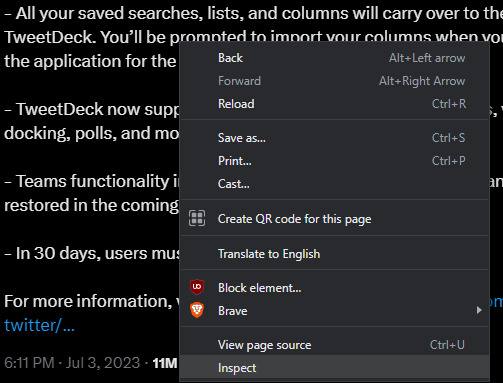Choose Block element... menu entry
Image resolution: width=503 pixels, height=383 pixels.
(x=334, y=288)
